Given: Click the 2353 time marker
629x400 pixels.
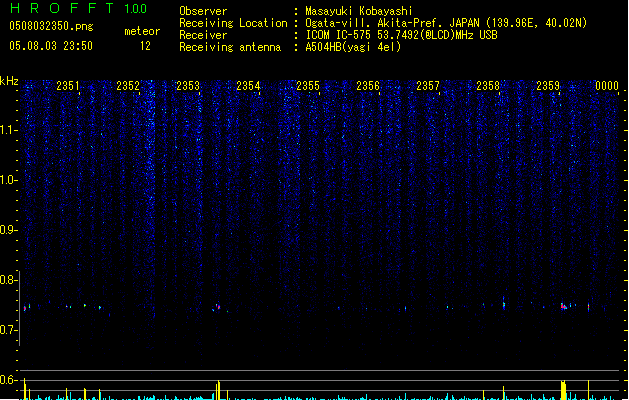Looking at the screenshot, I should (188, 86).
